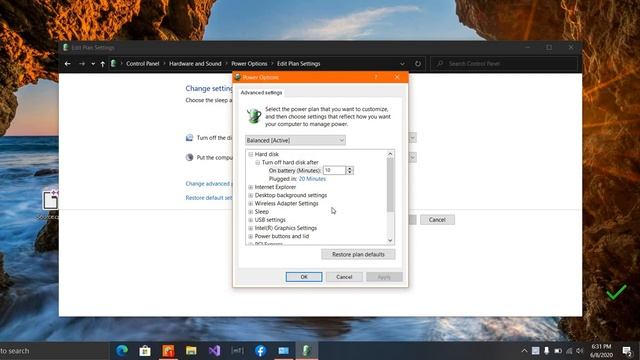Open the bracket mf taskbar app
The width and height of the screenshot is (640, 360).
point(237,351)
